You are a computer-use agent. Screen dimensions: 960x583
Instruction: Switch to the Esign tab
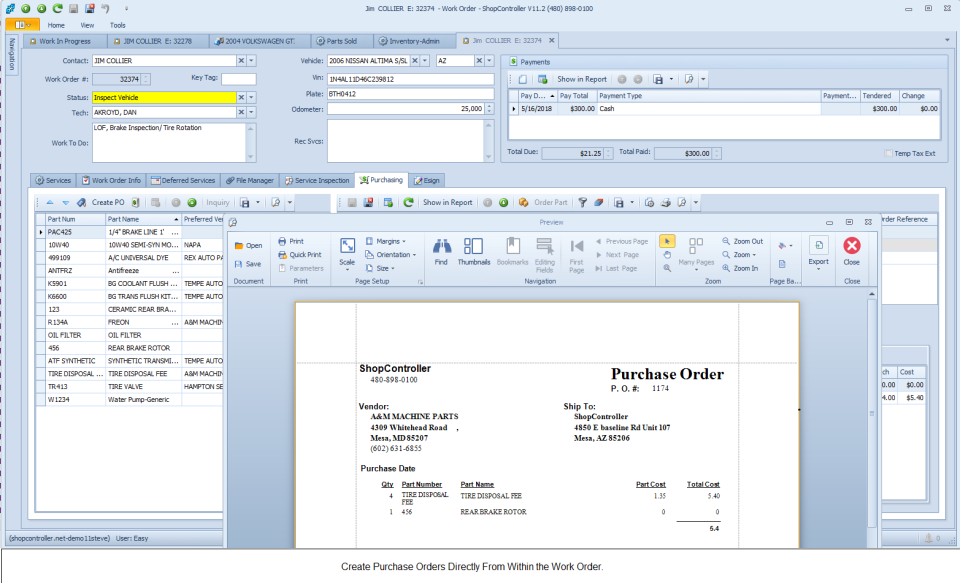(x=426, y=180)
